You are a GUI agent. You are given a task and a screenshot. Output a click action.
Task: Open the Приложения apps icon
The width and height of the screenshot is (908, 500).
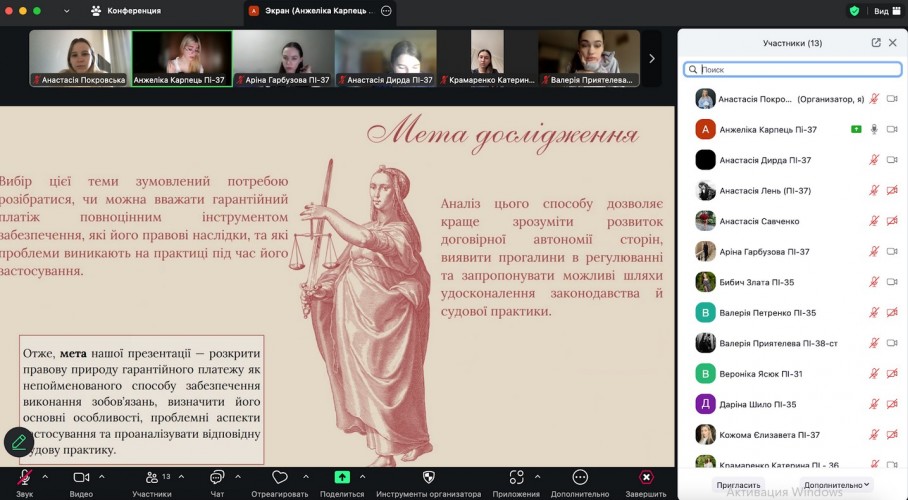516,478
